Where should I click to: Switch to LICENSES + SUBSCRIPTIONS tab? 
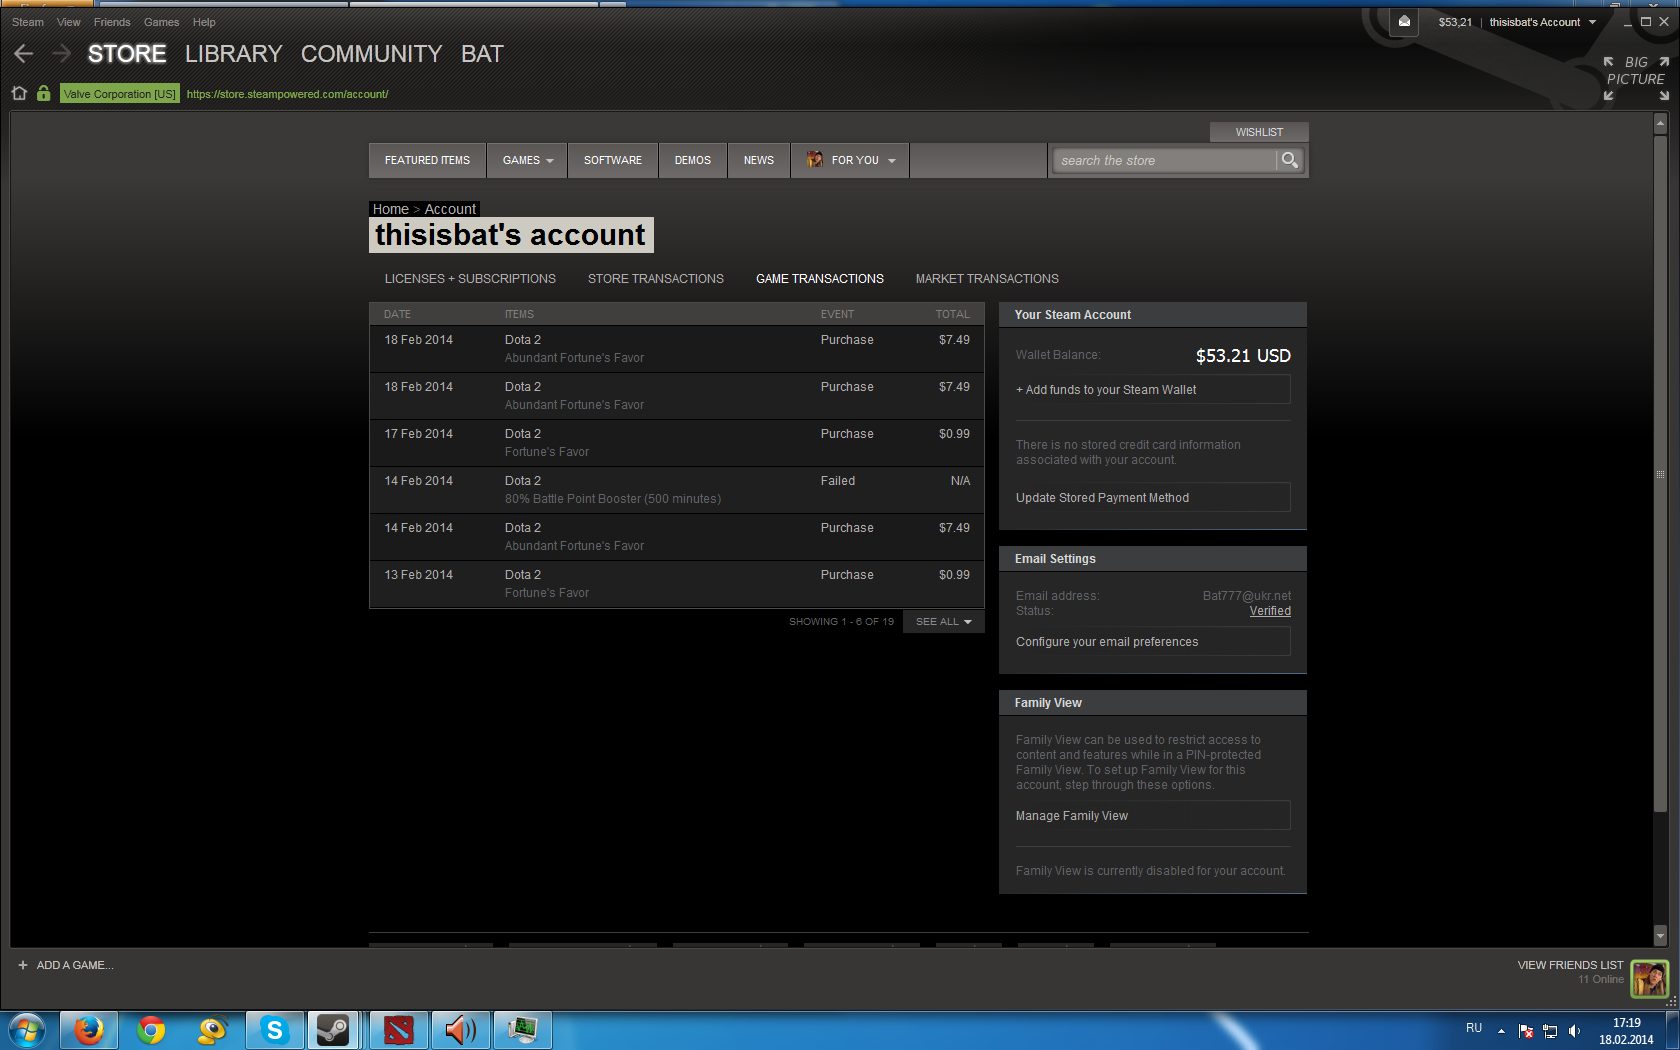tap(470, 279)
